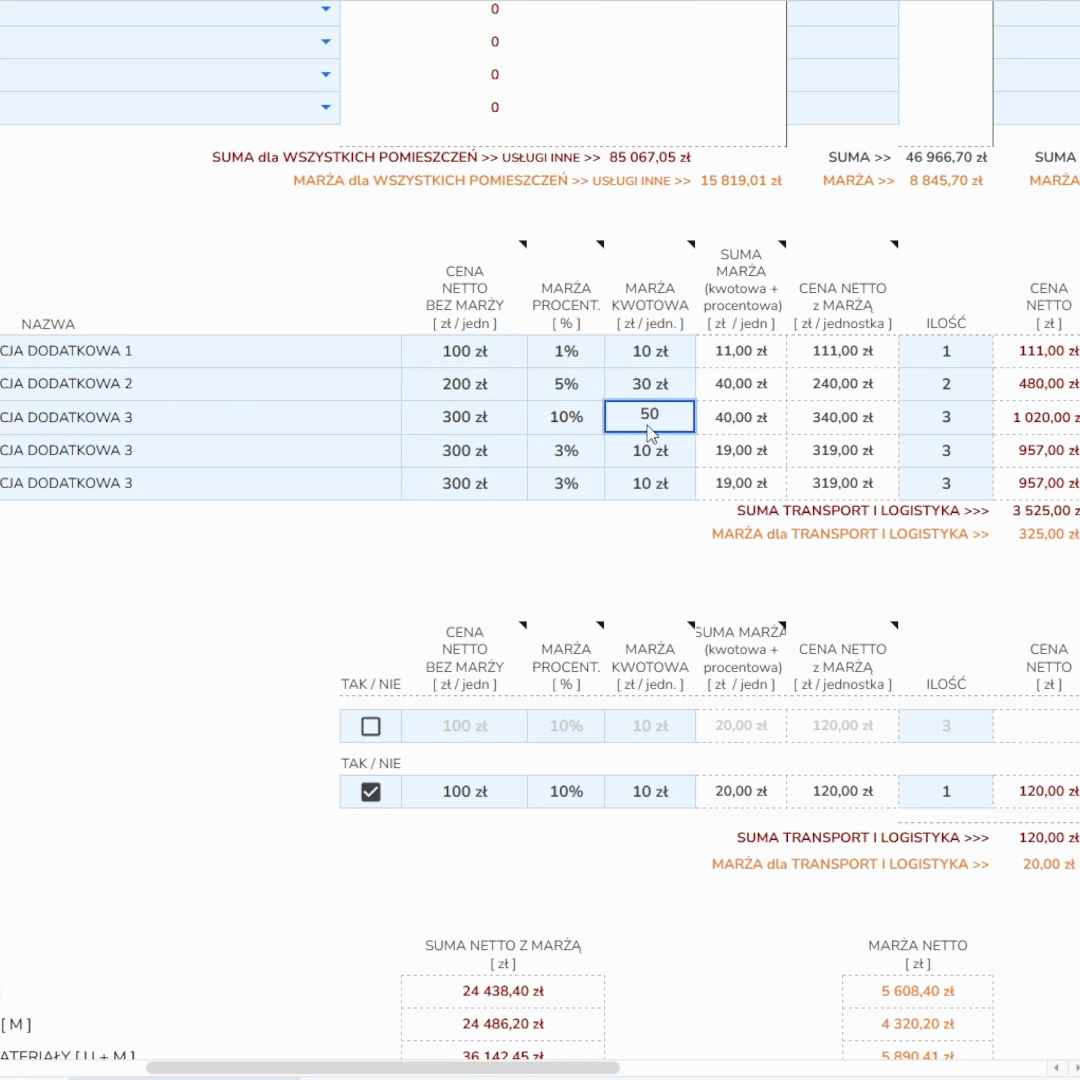The height and width of the screenshot is (1080, 1080).
Task: Select the 1% margin cell in DODATKOWA 1 row
Action: 566,351
